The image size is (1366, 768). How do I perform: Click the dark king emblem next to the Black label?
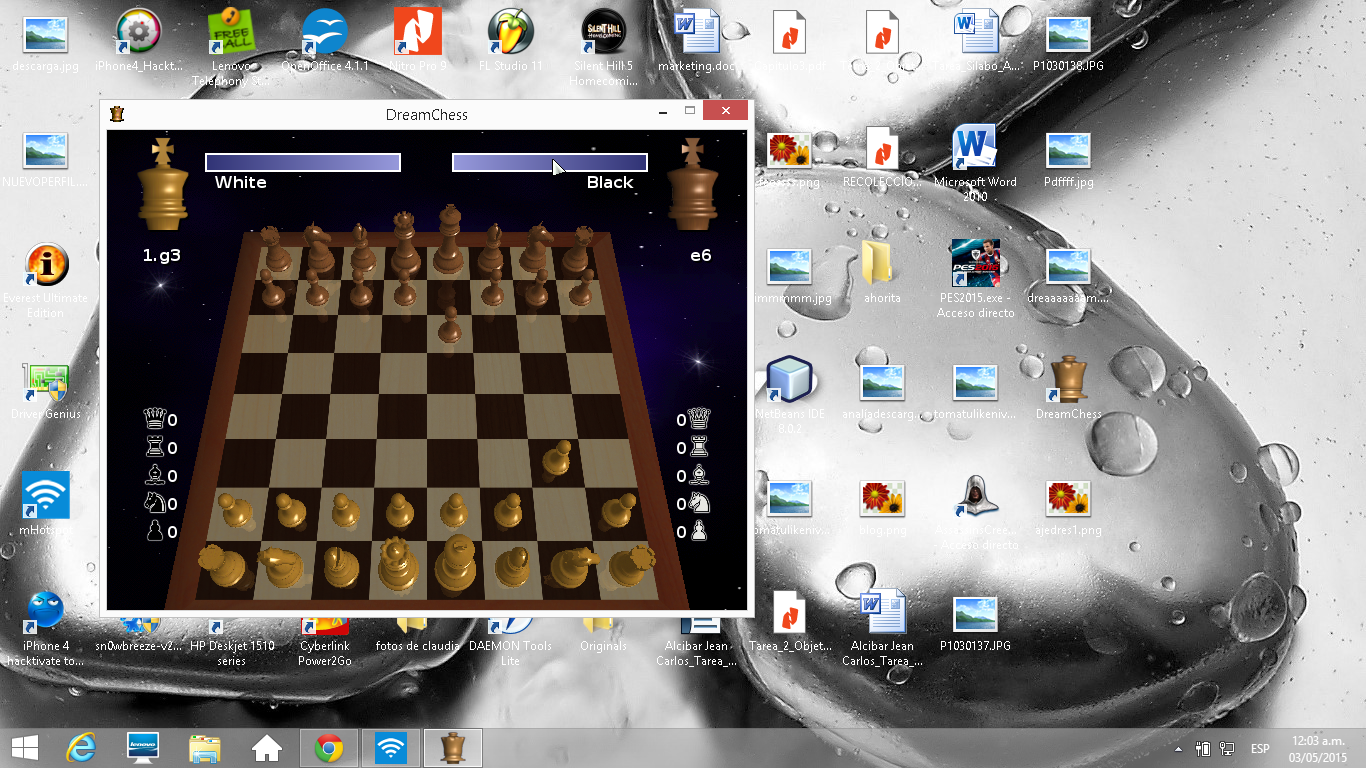point(692,184)
